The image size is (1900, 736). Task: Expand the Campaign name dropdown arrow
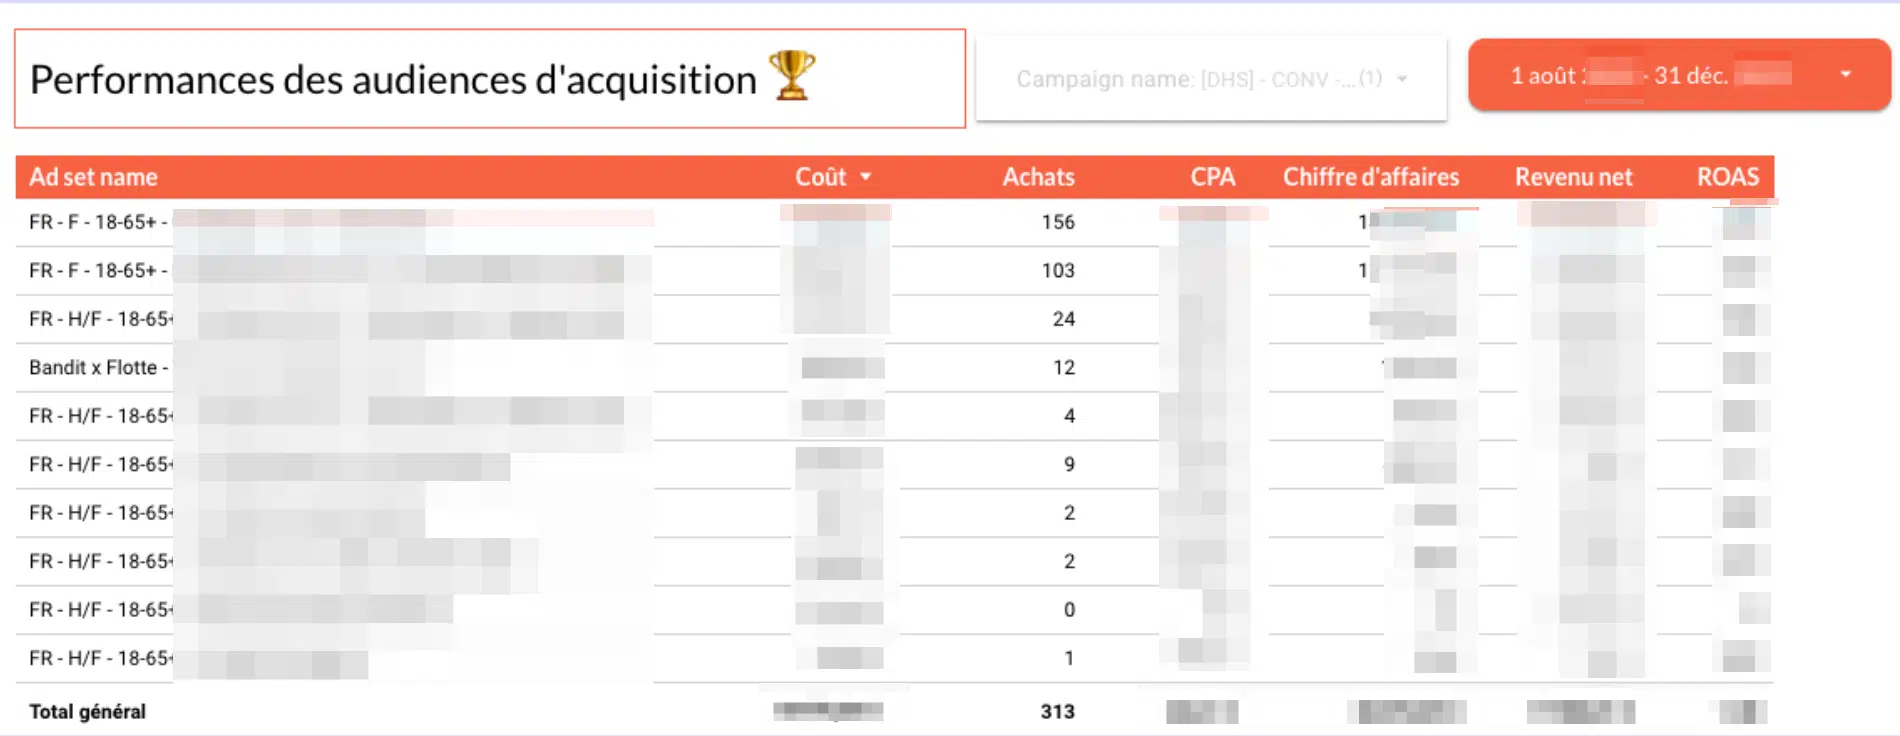tap(1402, 79)
